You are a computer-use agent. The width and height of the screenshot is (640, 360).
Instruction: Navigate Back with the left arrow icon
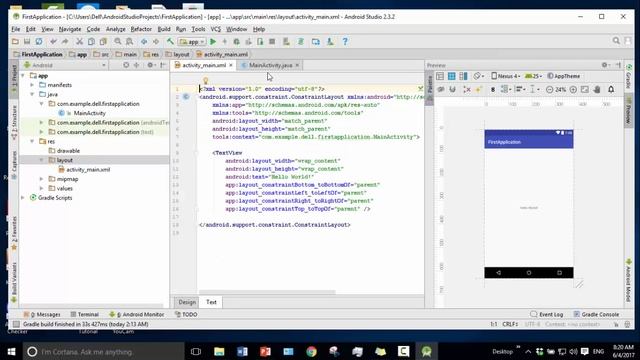(x=144, y=42)
